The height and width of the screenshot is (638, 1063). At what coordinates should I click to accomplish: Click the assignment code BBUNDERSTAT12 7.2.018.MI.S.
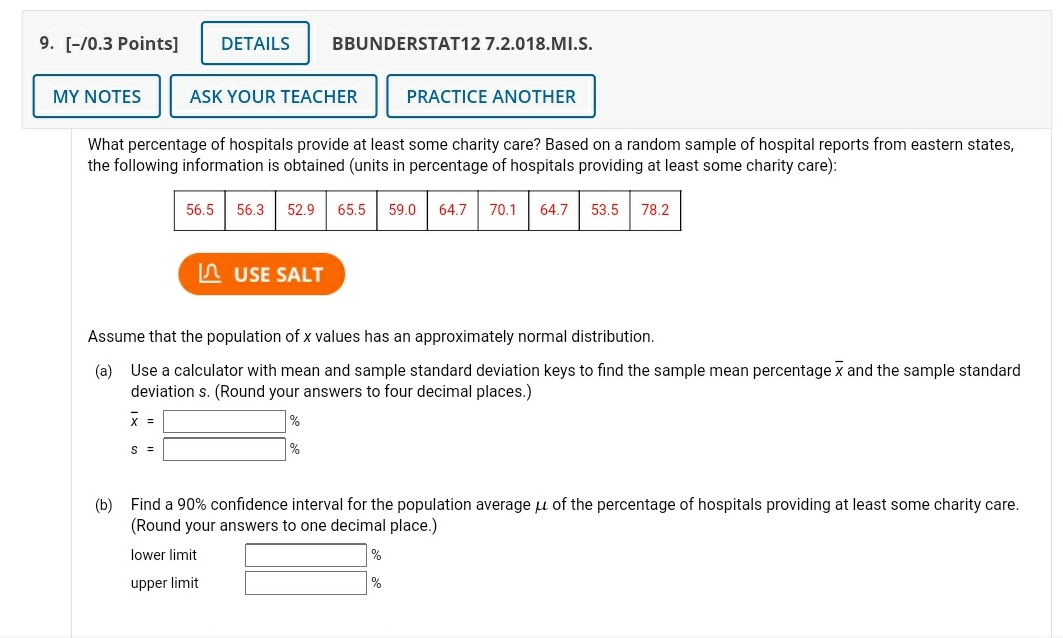pos(462,43)
